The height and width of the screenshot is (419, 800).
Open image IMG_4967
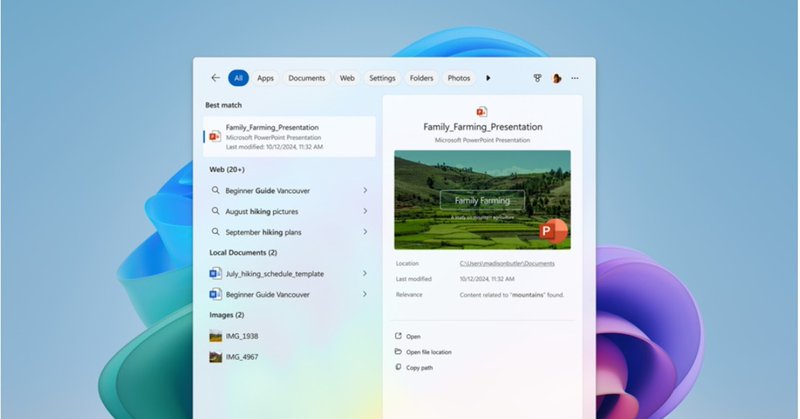click(242, 357)
